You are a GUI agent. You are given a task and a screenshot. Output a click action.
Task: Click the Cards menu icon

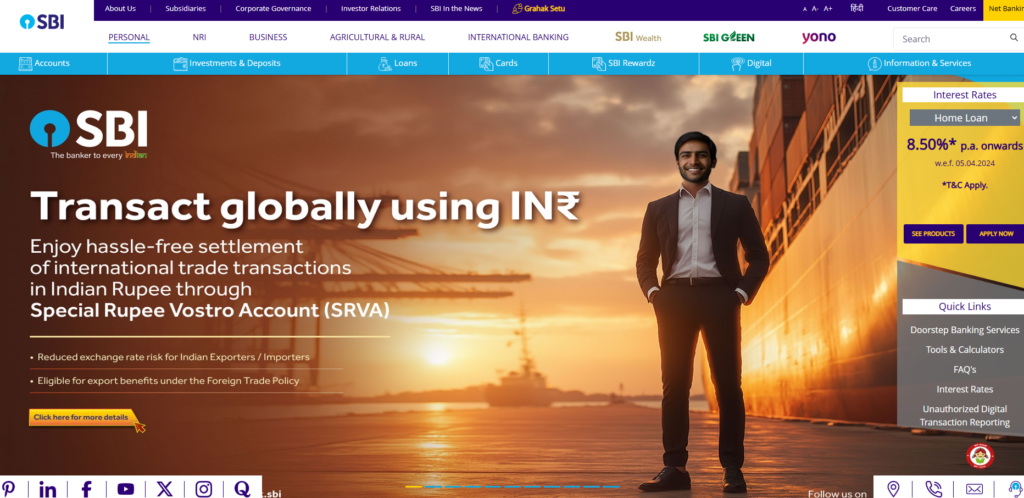(486, 63)
